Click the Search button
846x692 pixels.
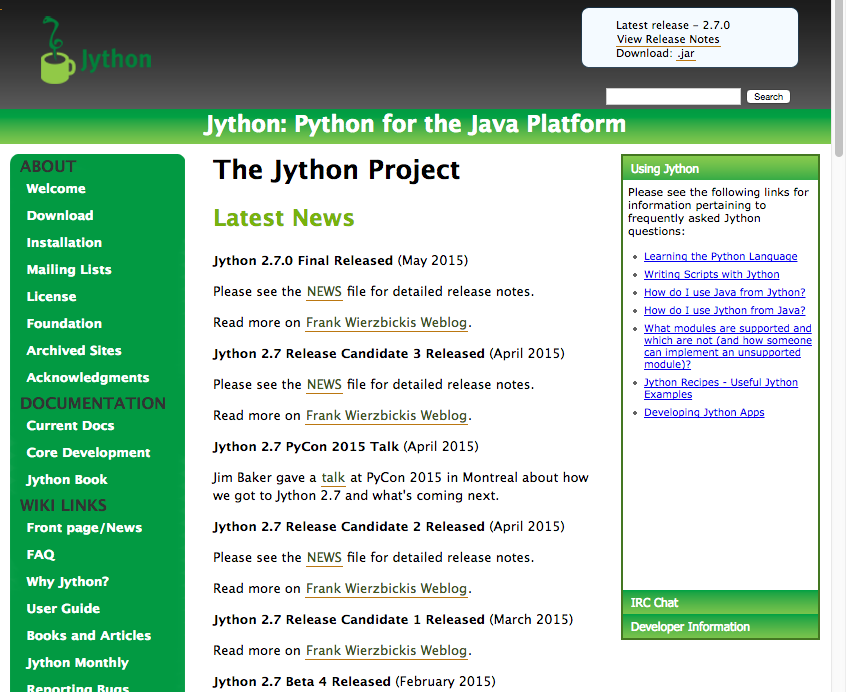(768, 97)
